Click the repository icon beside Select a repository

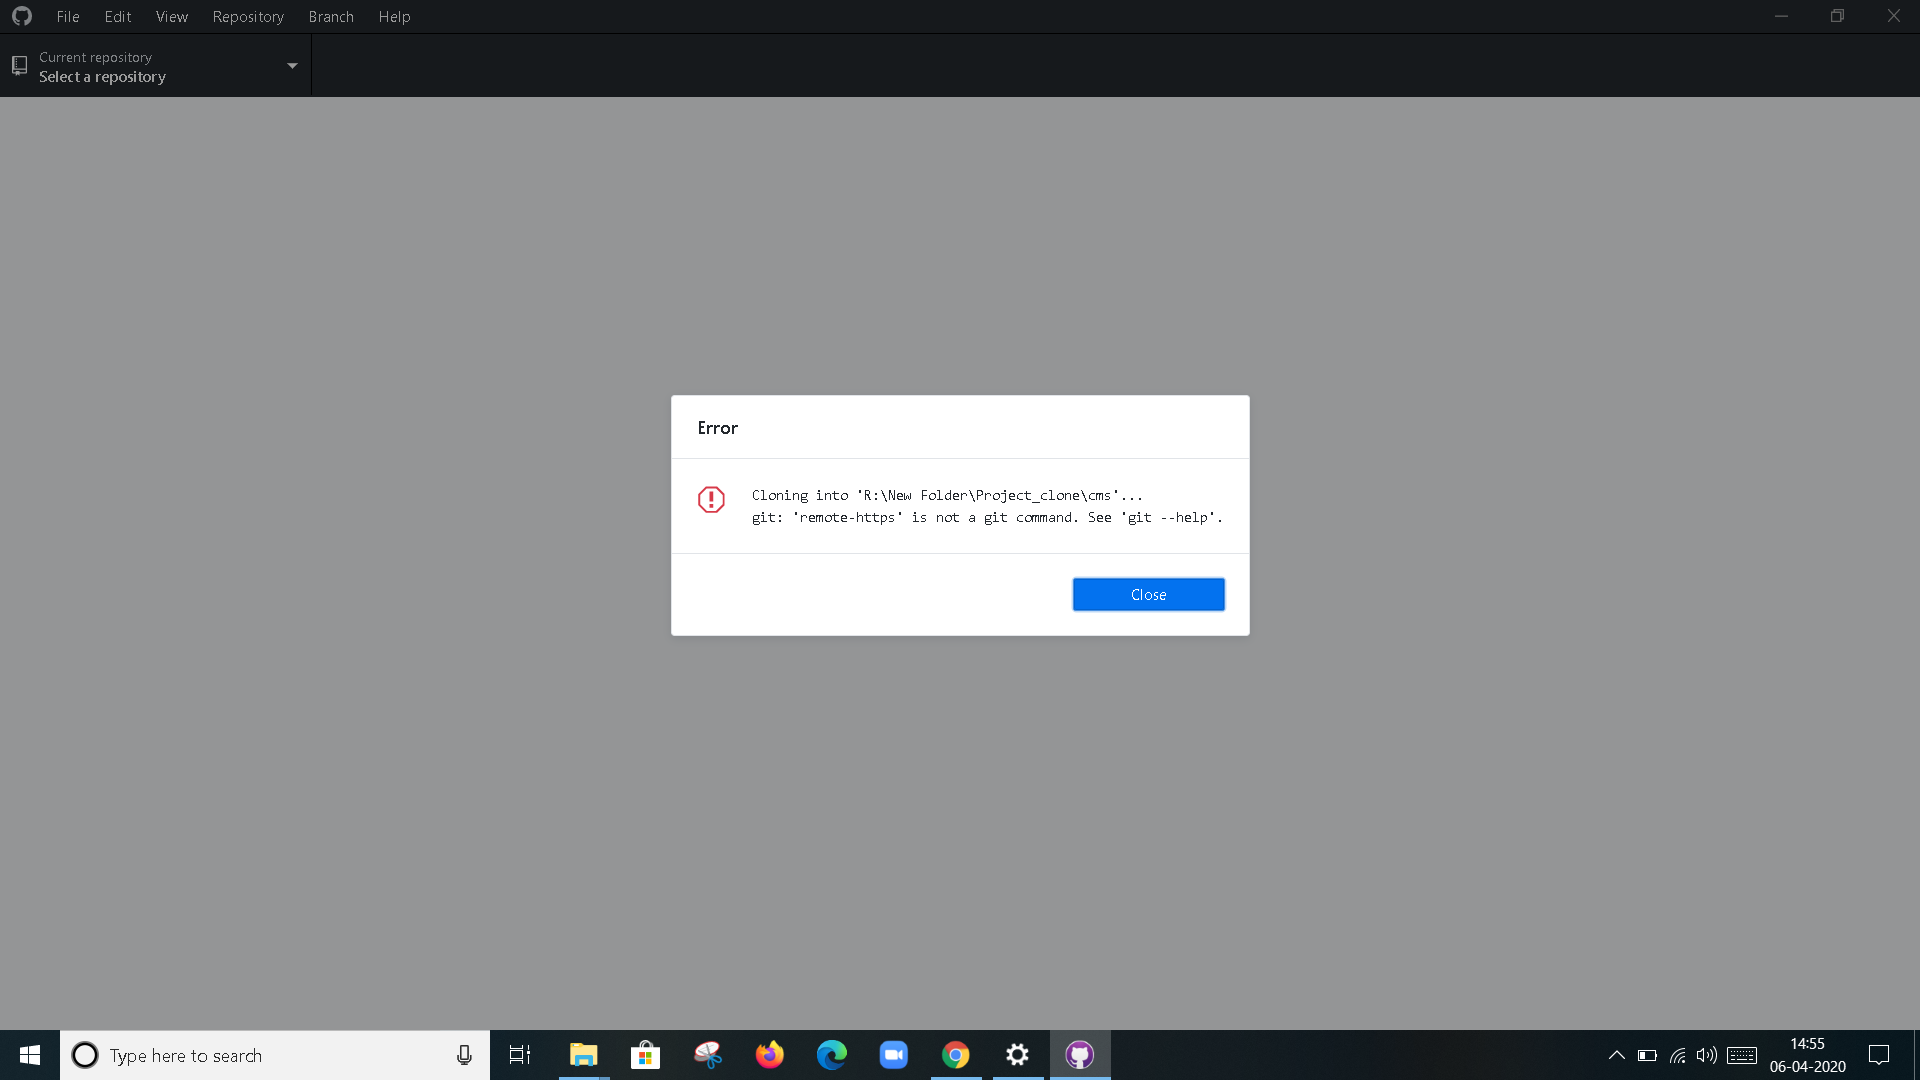tap(19, 66)
